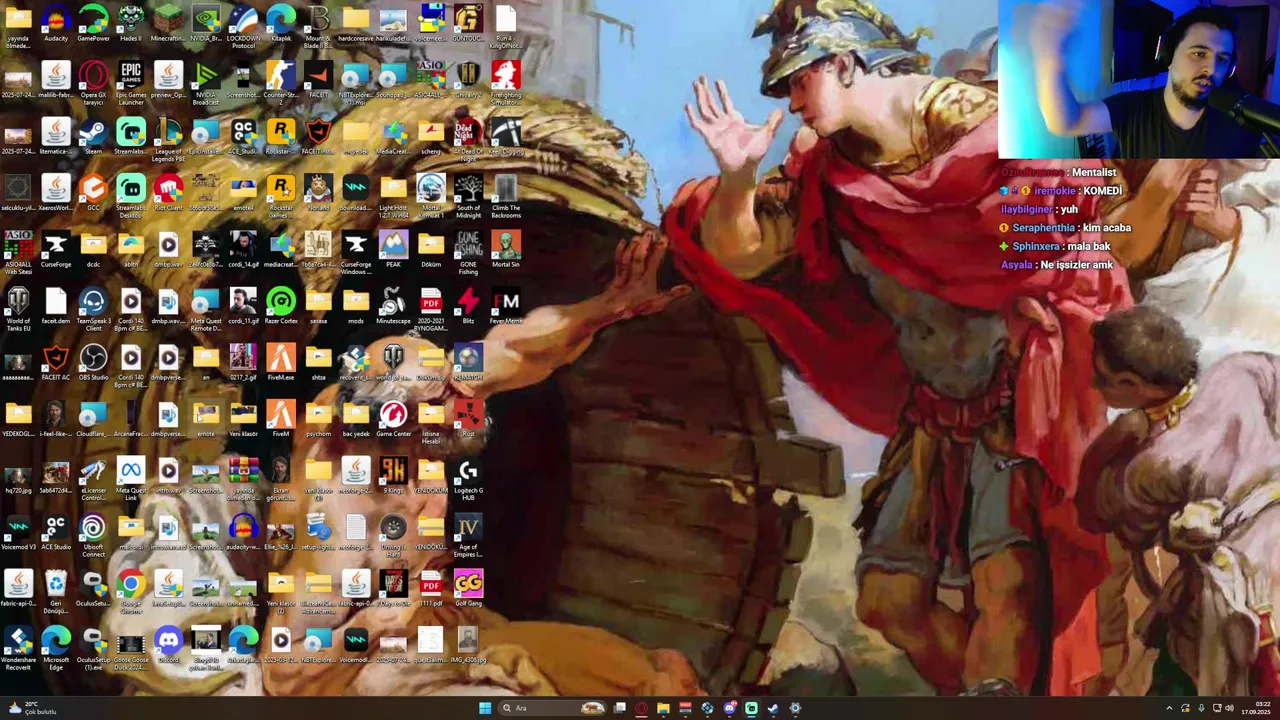Viewport: 1280px width, 720px height.
Task: Open the Minecraft launcher desktop icon
Action: pyautogui.click(x=168, y=24)
